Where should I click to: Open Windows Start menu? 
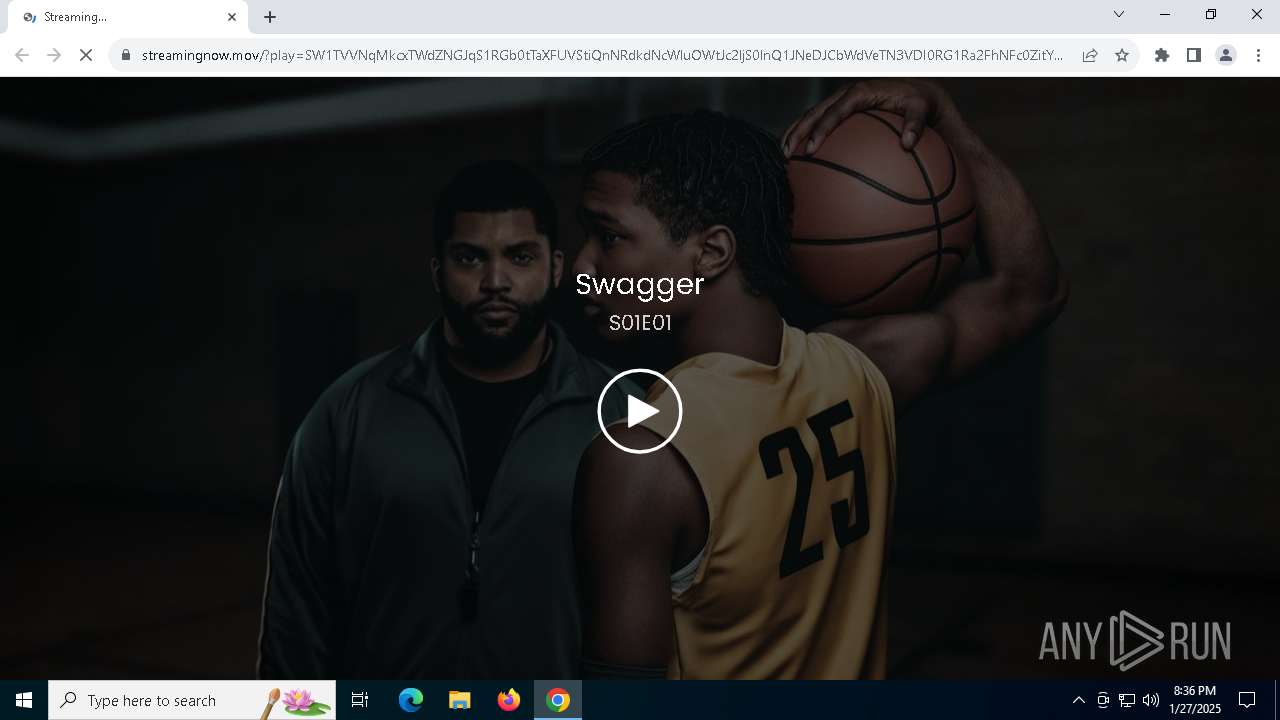click(x=24, y=700)
